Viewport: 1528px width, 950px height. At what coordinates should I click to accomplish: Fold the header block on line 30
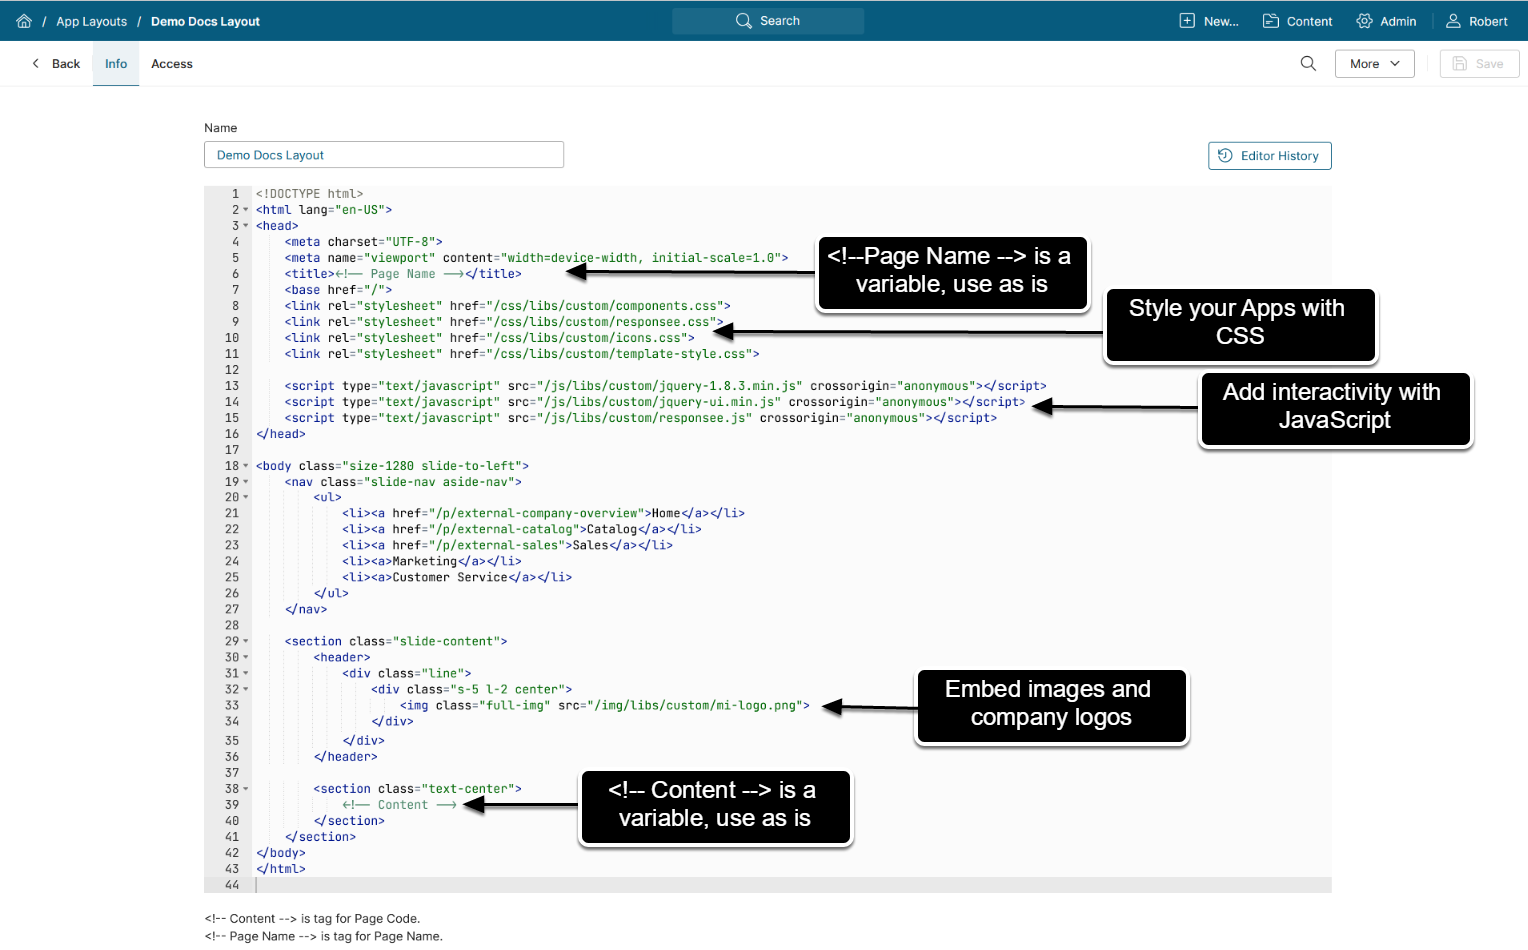(246, 658)
